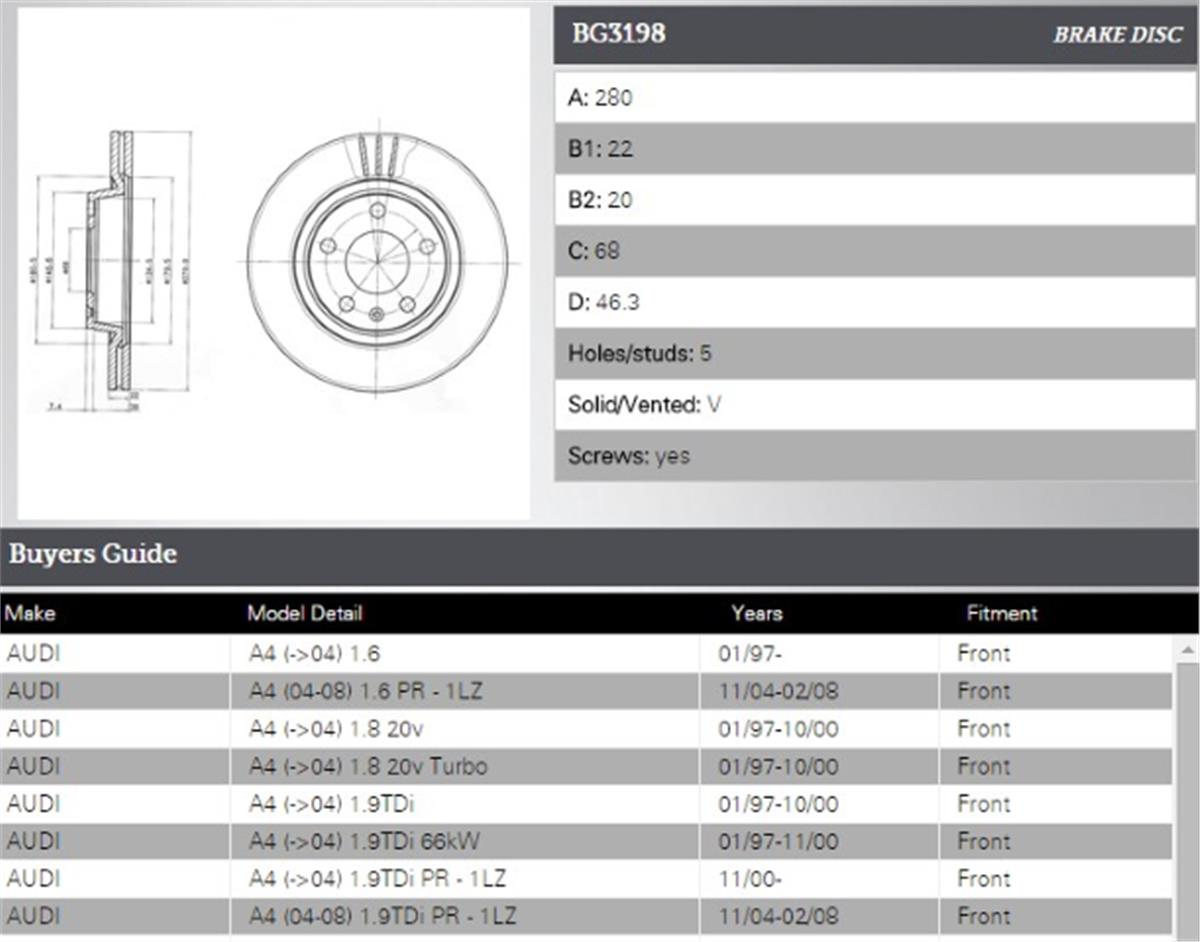This screenshot has width=1200, height=942.
Task: Click Front fitment in the A4 (->04) 1.6 row
Action: pos(1056,654)
